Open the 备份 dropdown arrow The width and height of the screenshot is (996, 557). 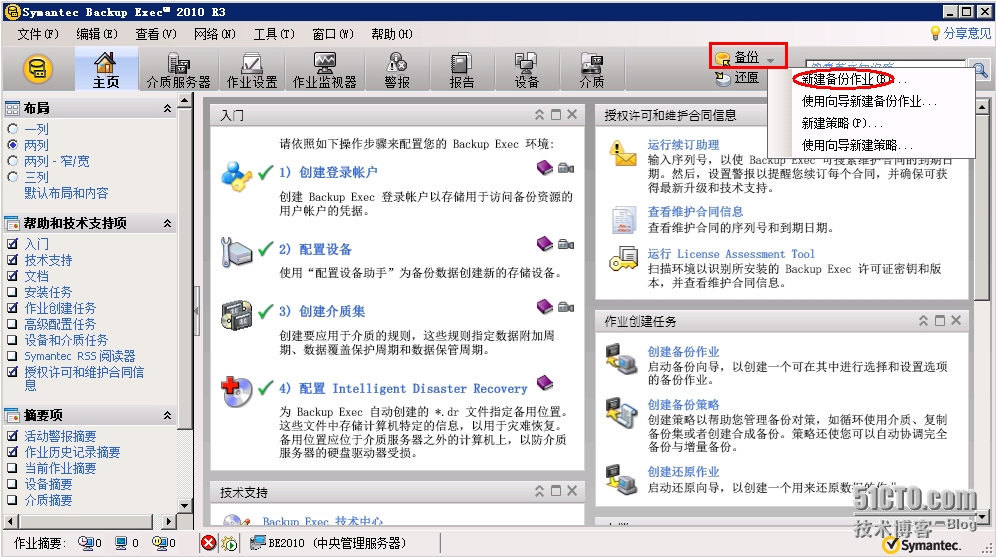pyautogui.click(x=771, y=60)
